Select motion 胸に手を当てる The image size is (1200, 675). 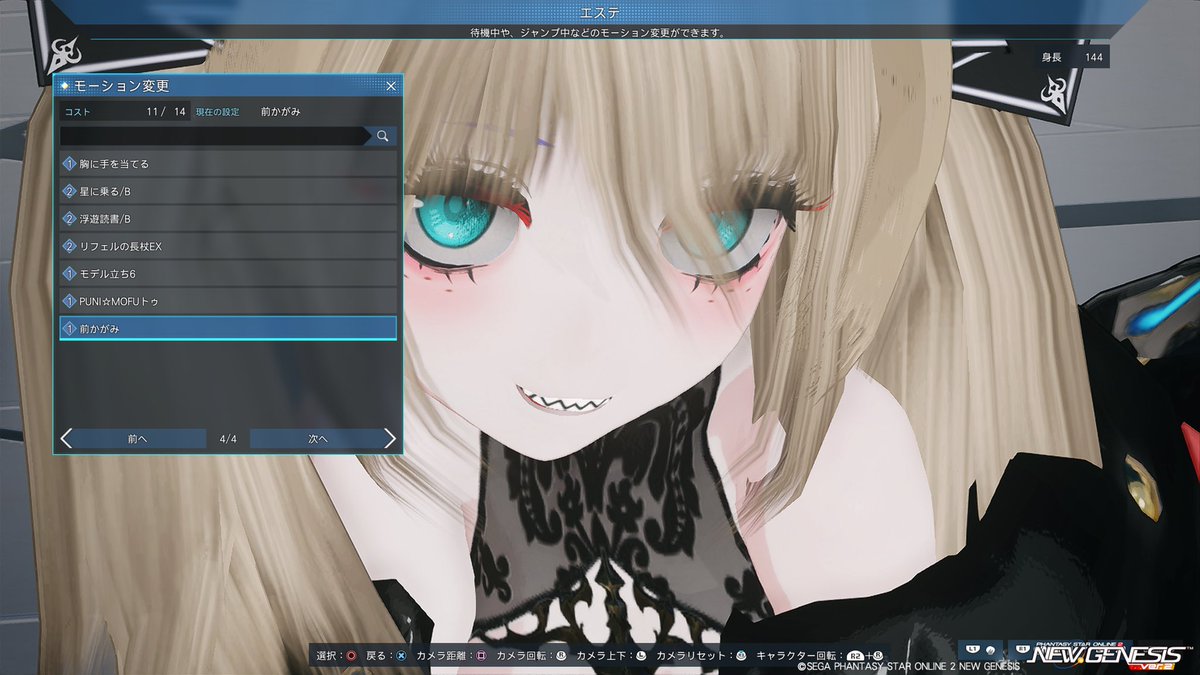point(228,164)
